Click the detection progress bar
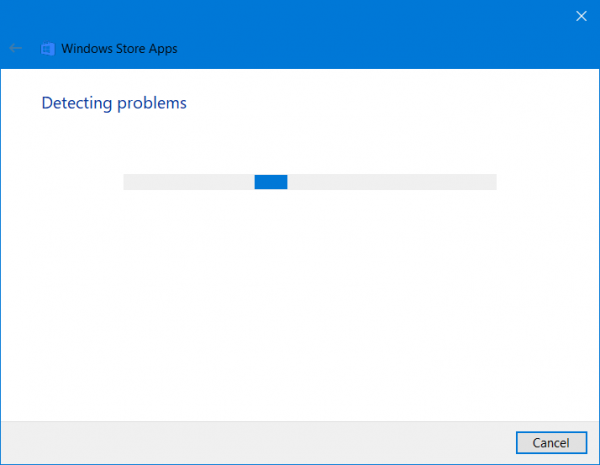Screen dimensions: 600x465 click(x=310, y=182)
